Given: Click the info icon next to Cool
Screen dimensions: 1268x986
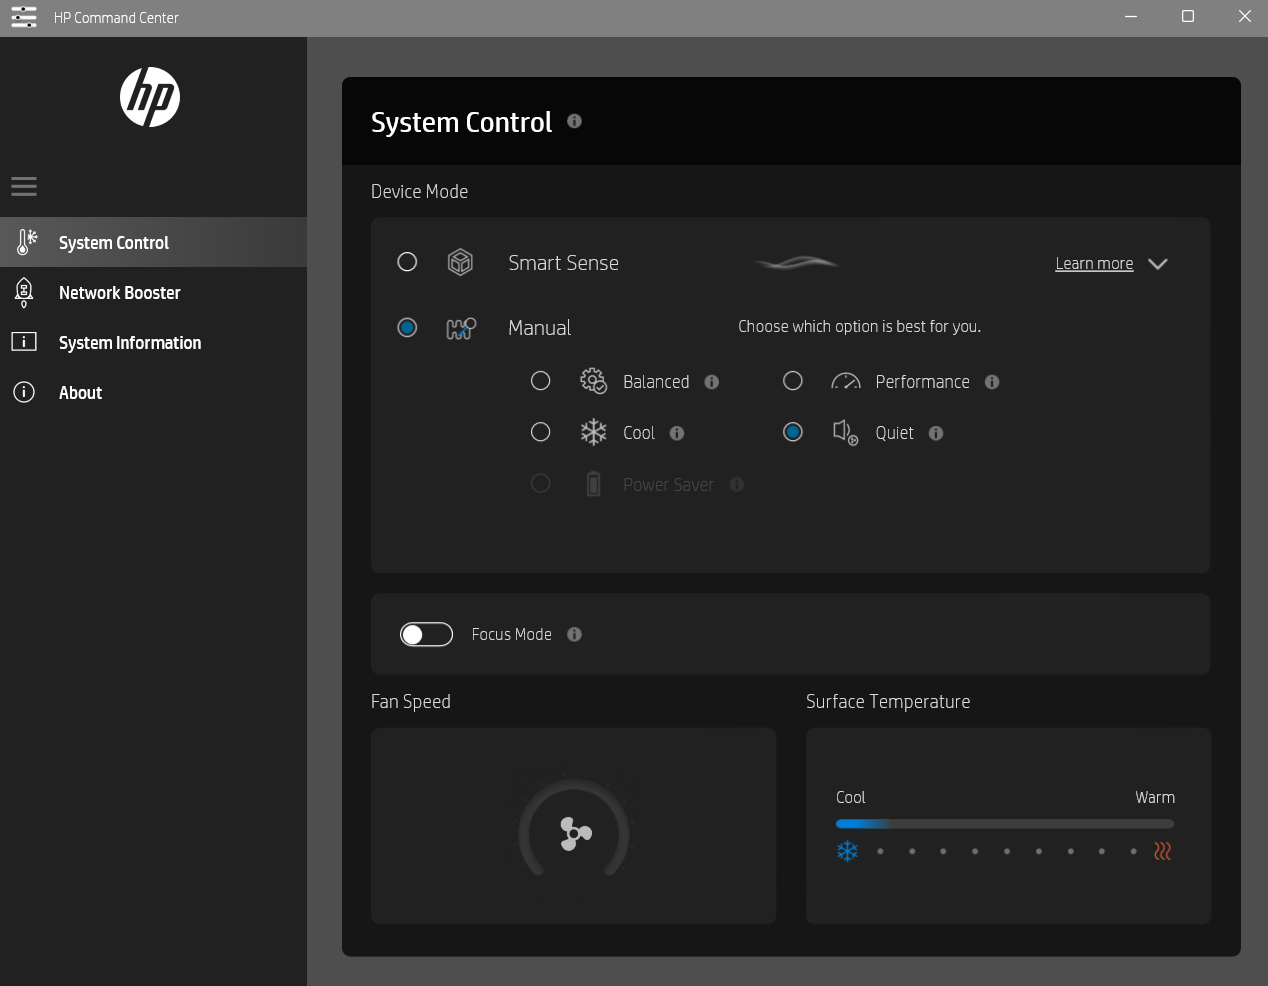Looking at the screenshot, I should coord(677,433).
